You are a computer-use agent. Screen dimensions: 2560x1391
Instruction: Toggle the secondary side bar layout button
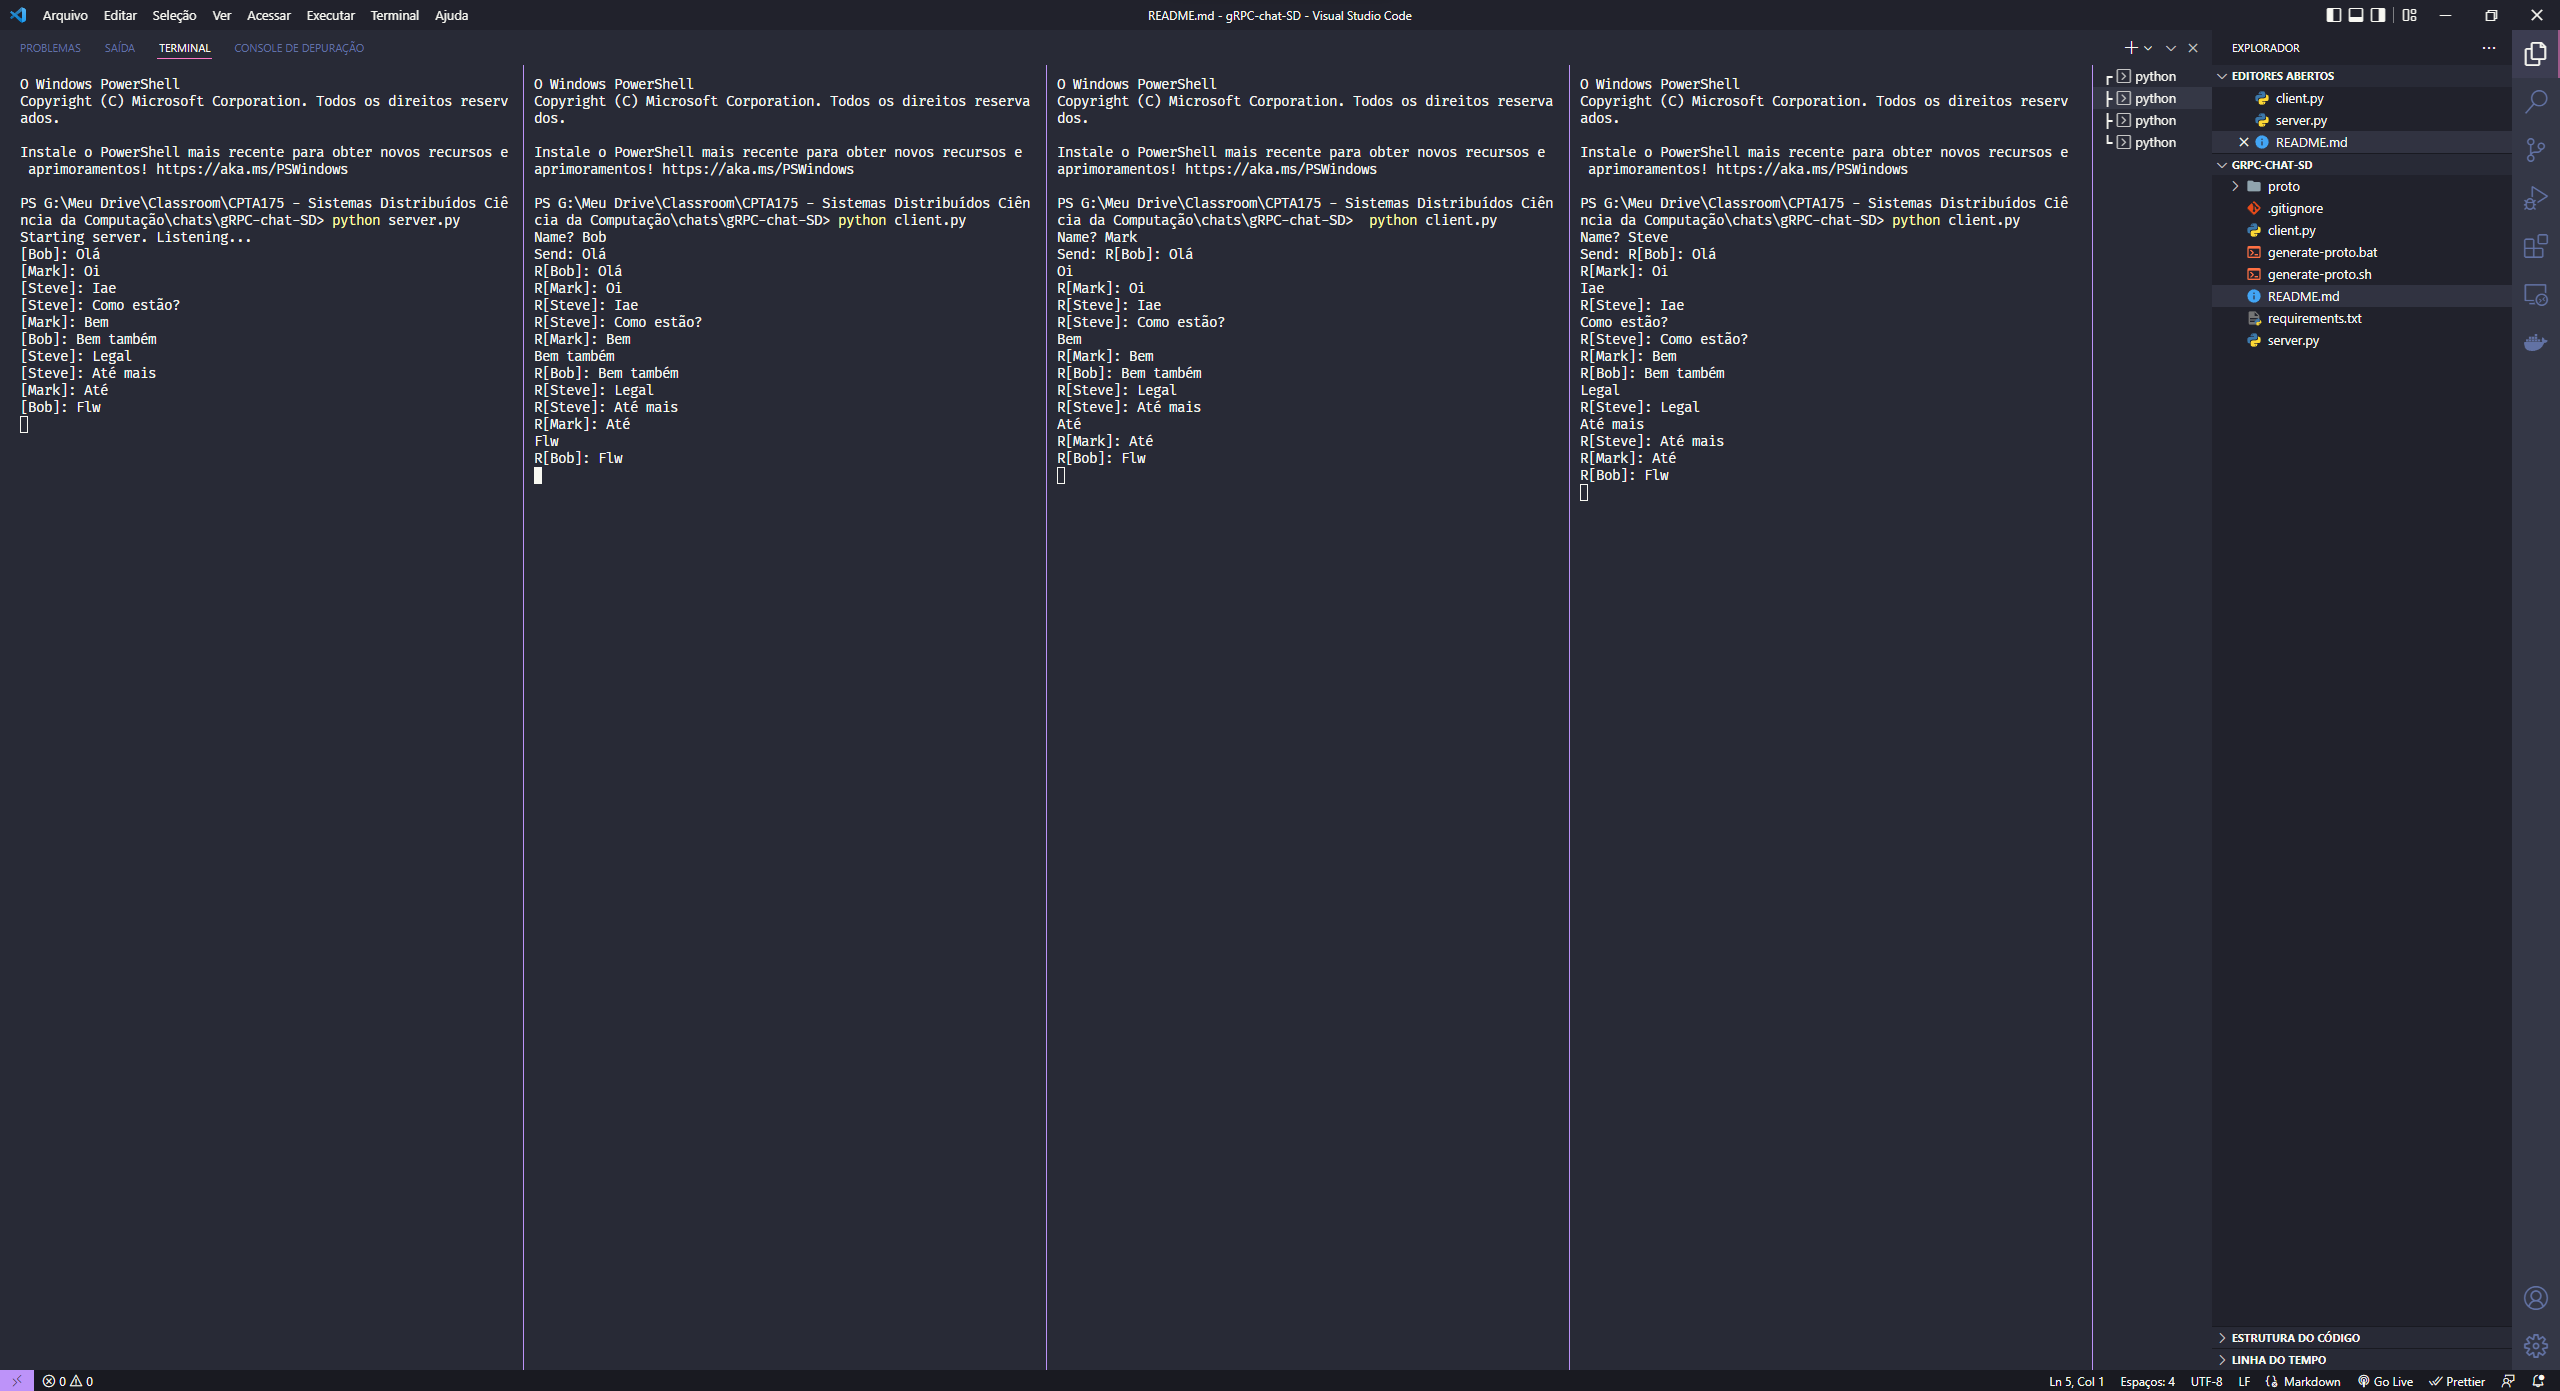point(2378,15)
